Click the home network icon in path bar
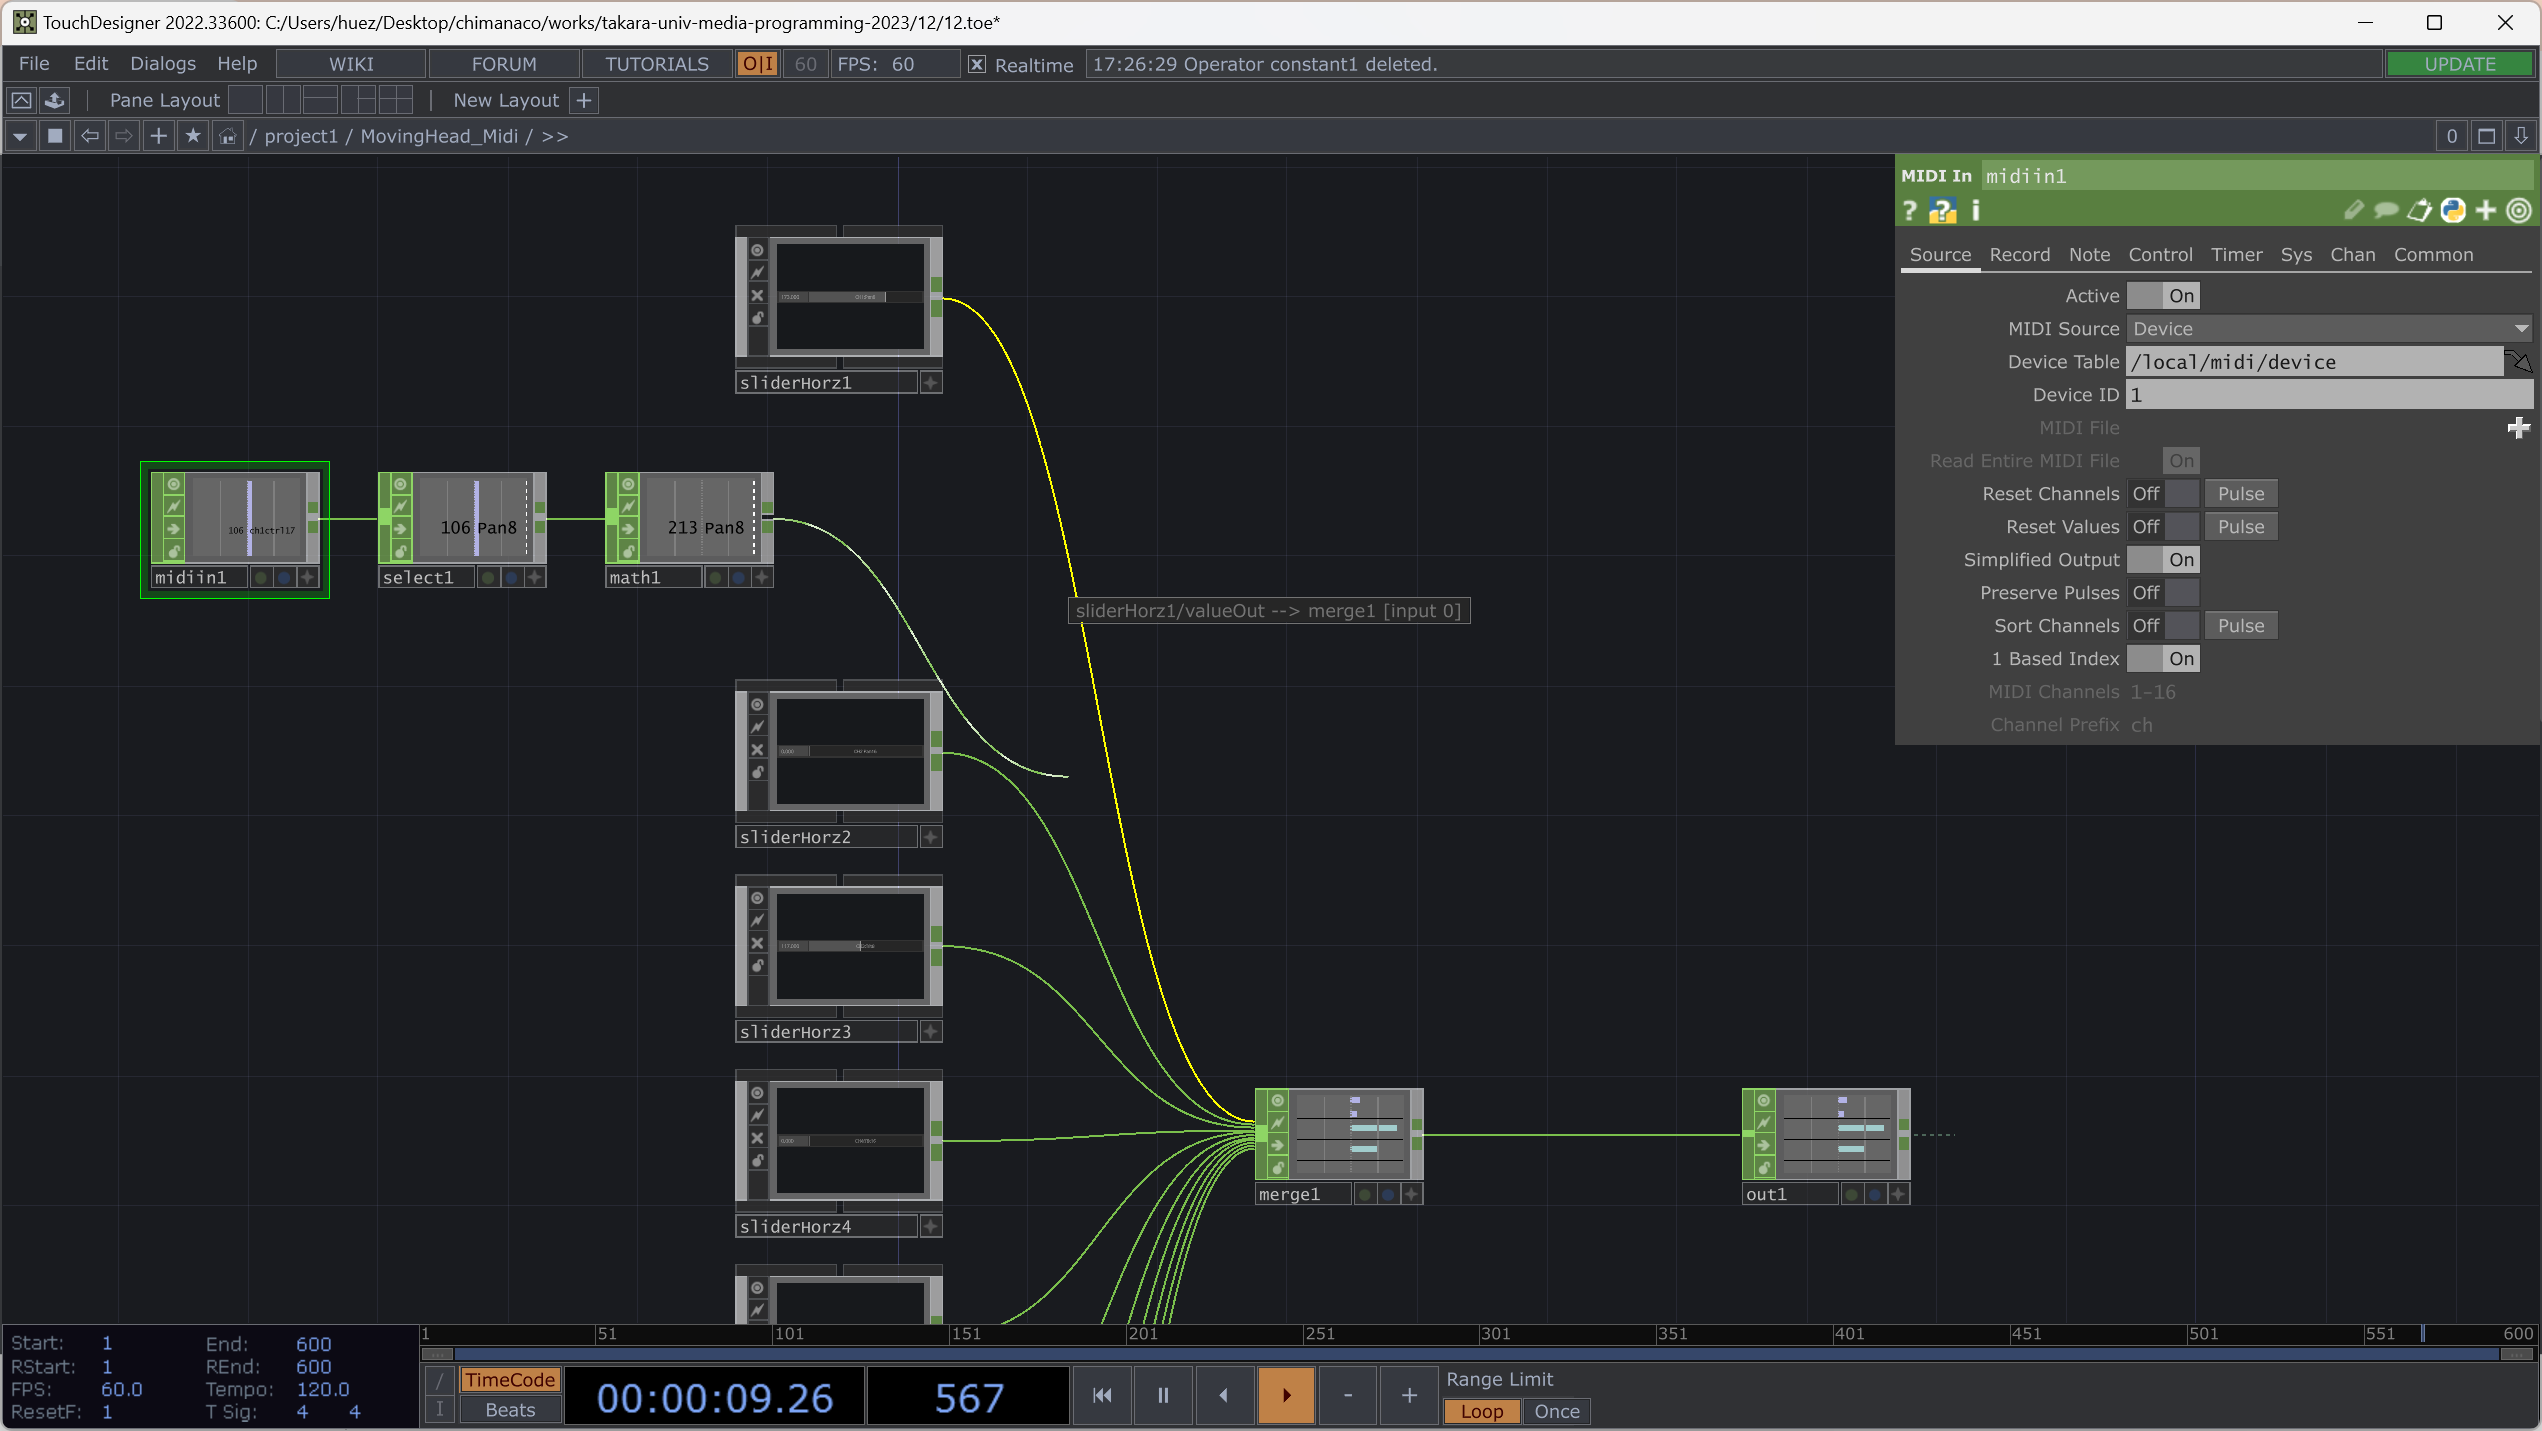The height and width of the screenshot is (1431, 2542). pyautogui.click(x=228, y=136)
